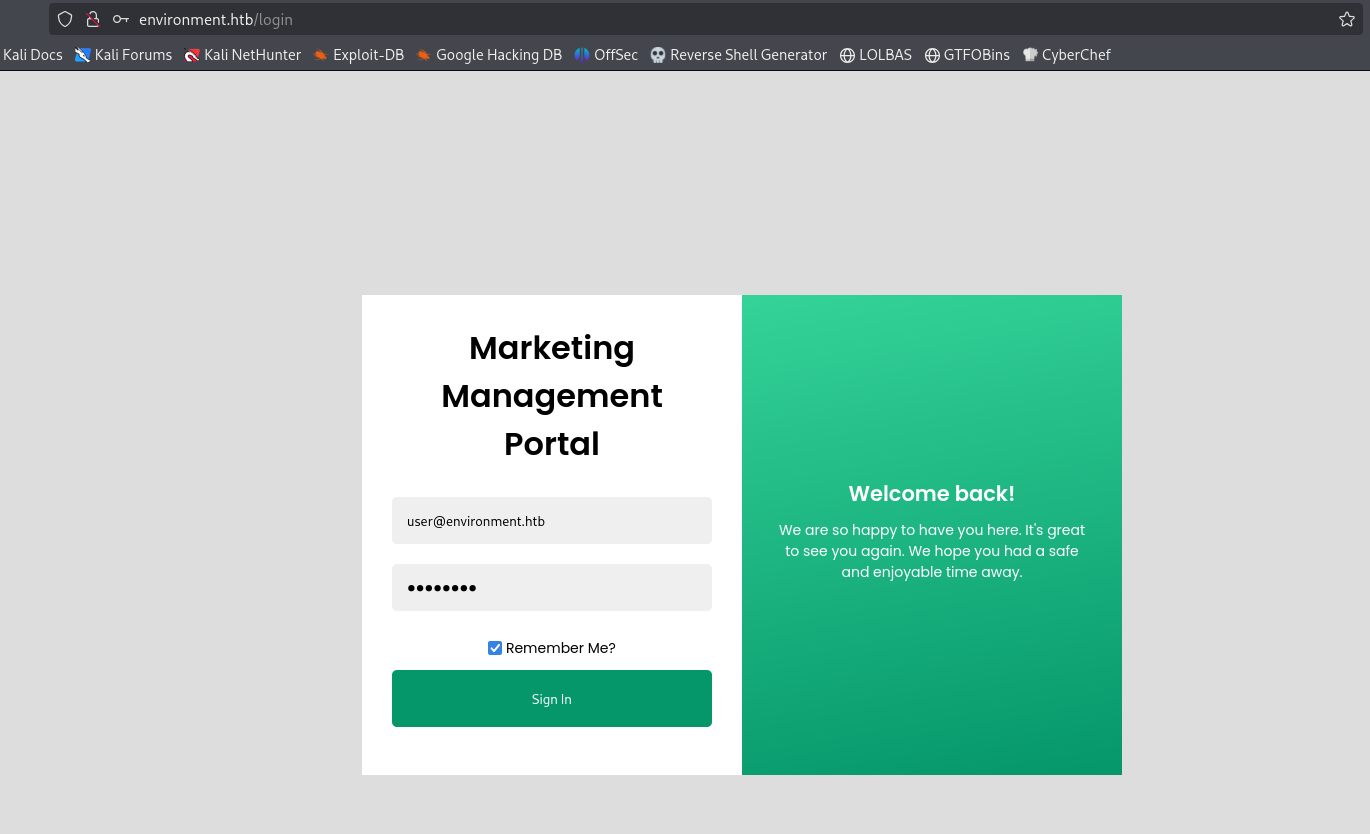Click the shield tracking protection icon

pyautogui.click(x=65, y=19)
